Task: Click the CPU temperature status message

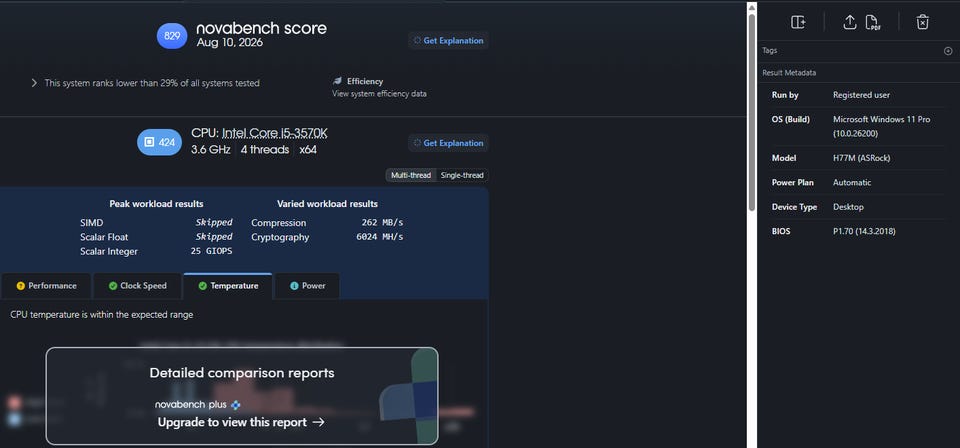Action: (x=102, y=315)
